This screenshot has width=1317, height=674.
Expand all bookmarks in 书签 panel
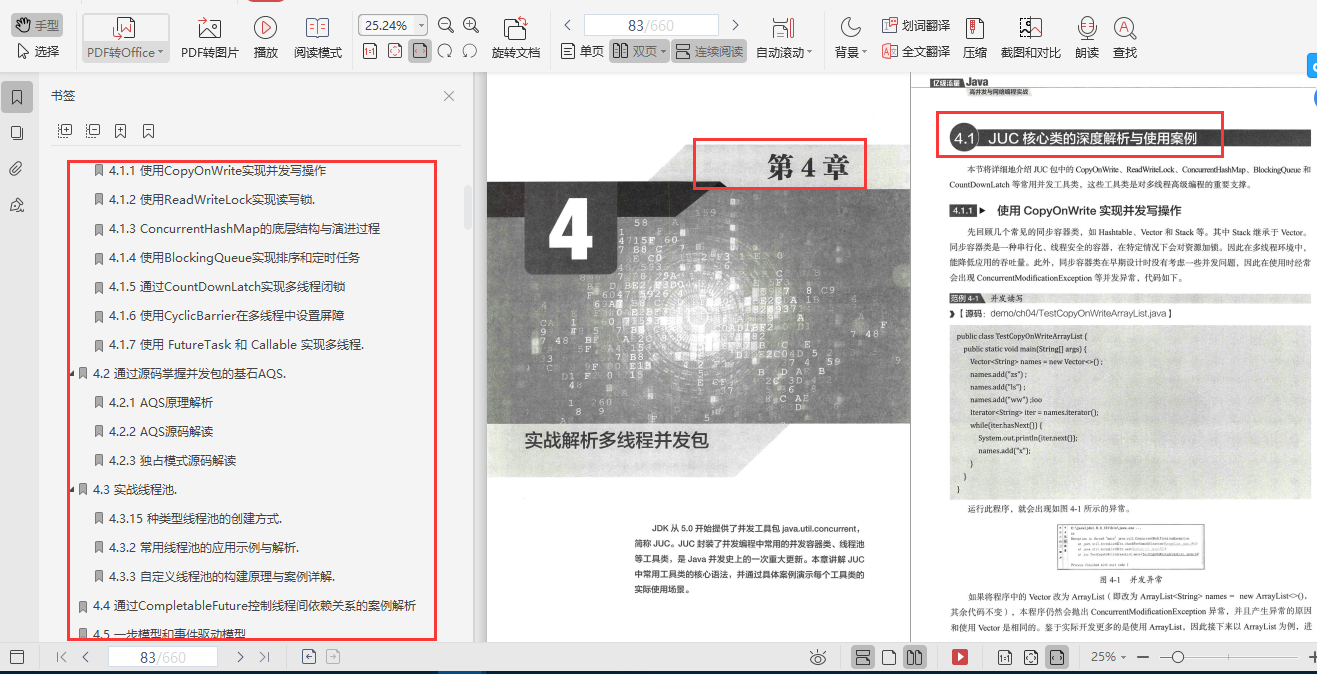(x=65, y=131)
